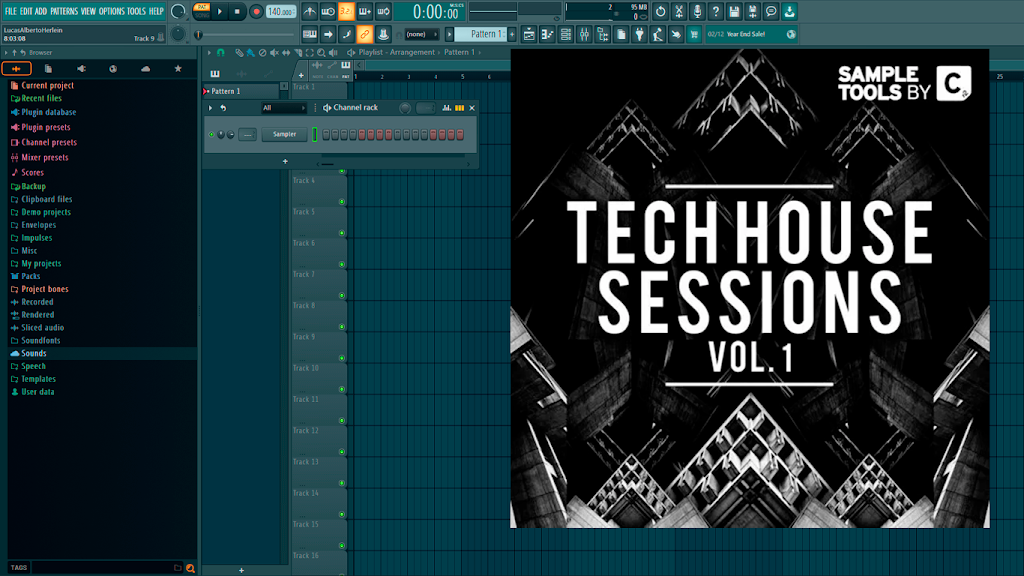
Task: Click the undo history circular arrow icon
Action: [x=660, y=11]
